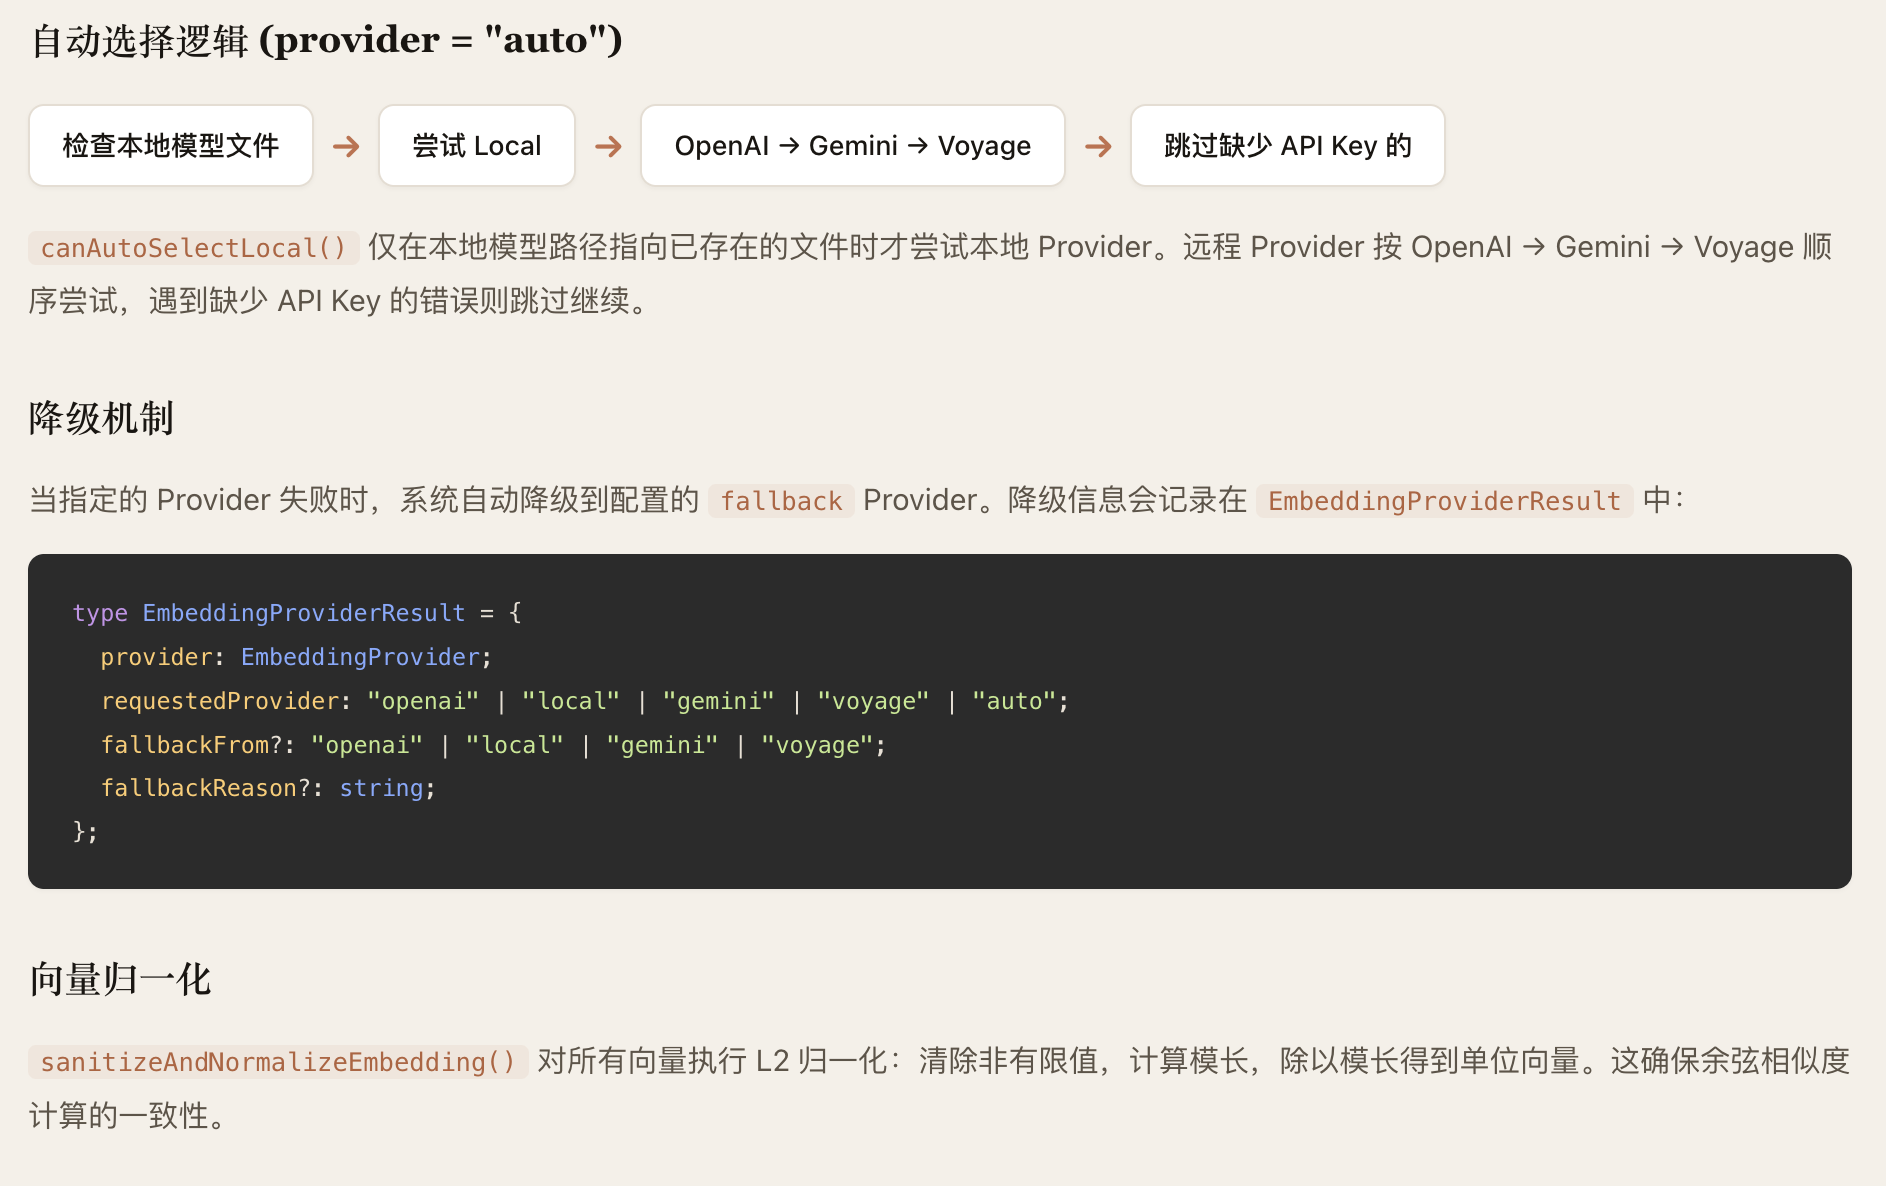This screenshot has width=1886, height=1186.
Task: Click the fallbackReason property in code block
Action: [x=199, y=788]
